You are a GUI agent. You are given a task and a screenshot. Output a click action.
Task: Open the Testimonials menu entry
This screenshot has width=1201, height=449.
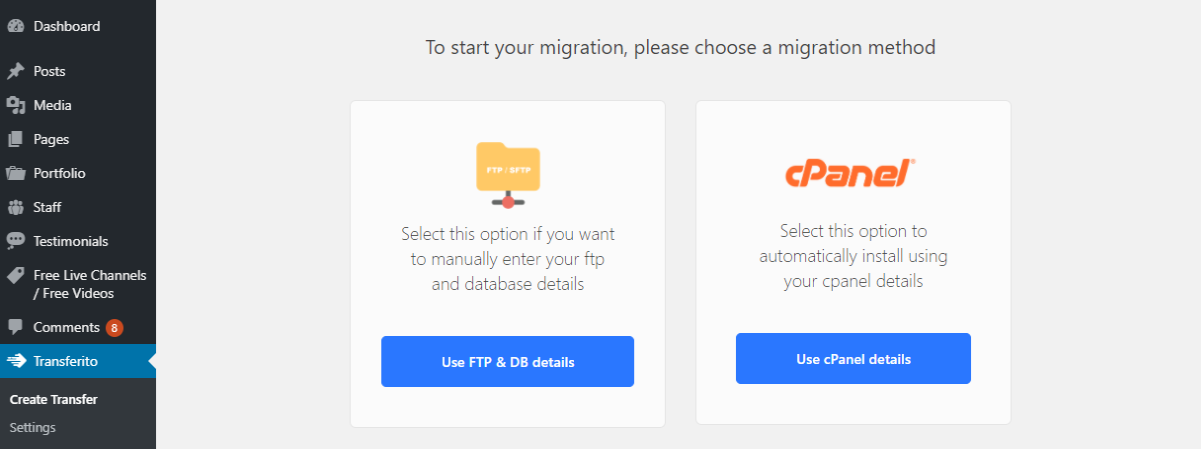coord(78,241)
